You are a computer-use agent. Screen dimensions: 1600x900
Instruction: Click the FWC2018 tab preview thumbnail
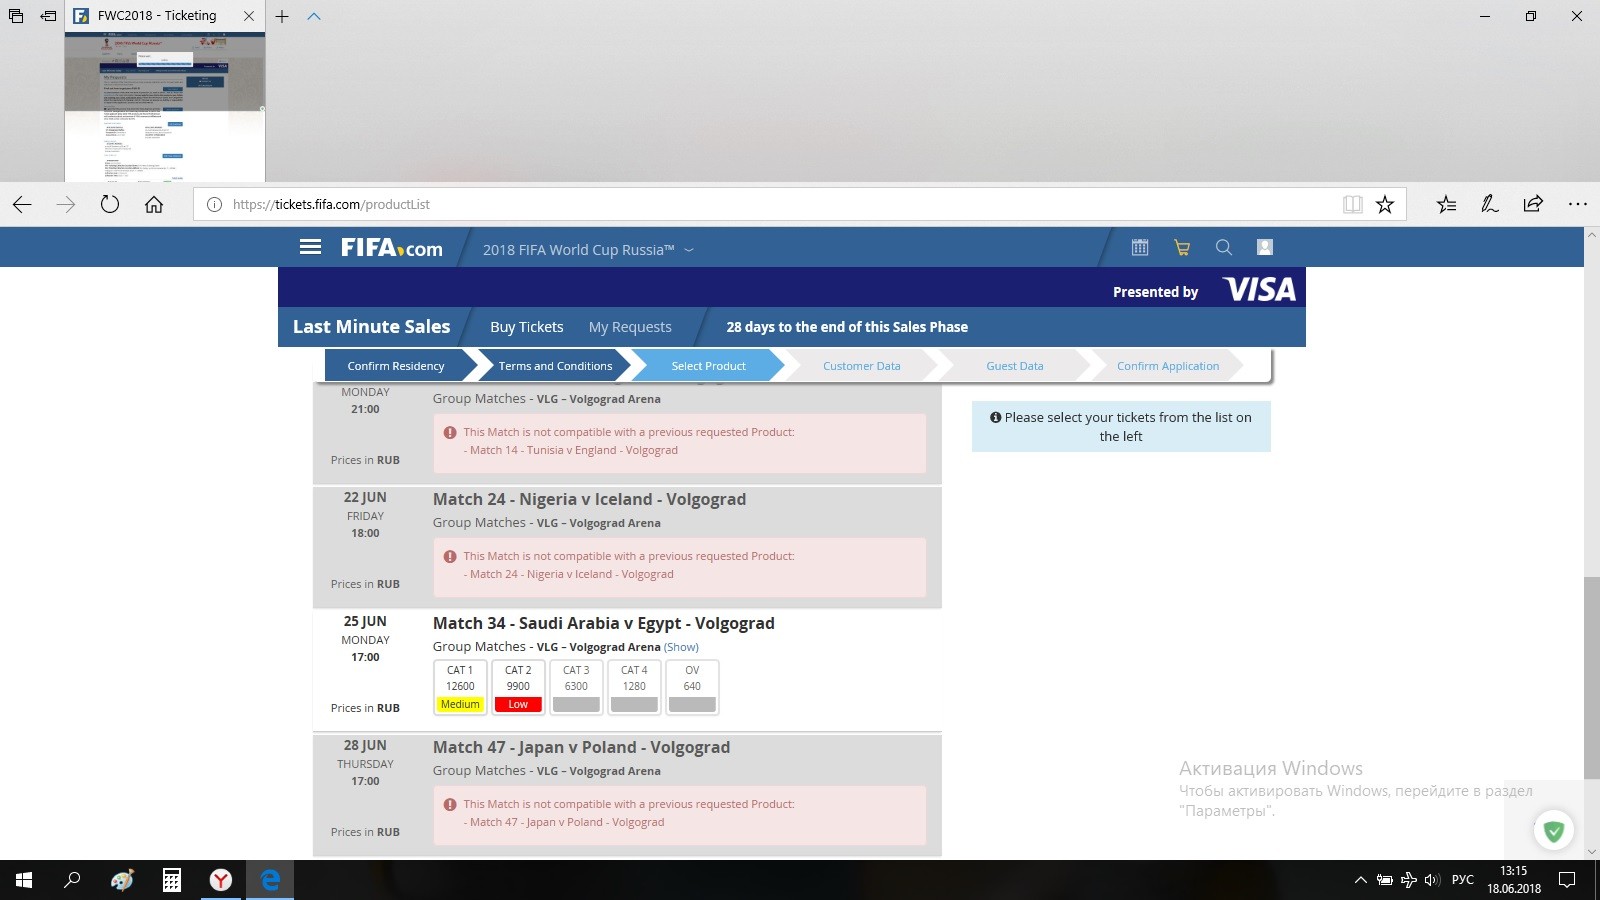point(165,107)
